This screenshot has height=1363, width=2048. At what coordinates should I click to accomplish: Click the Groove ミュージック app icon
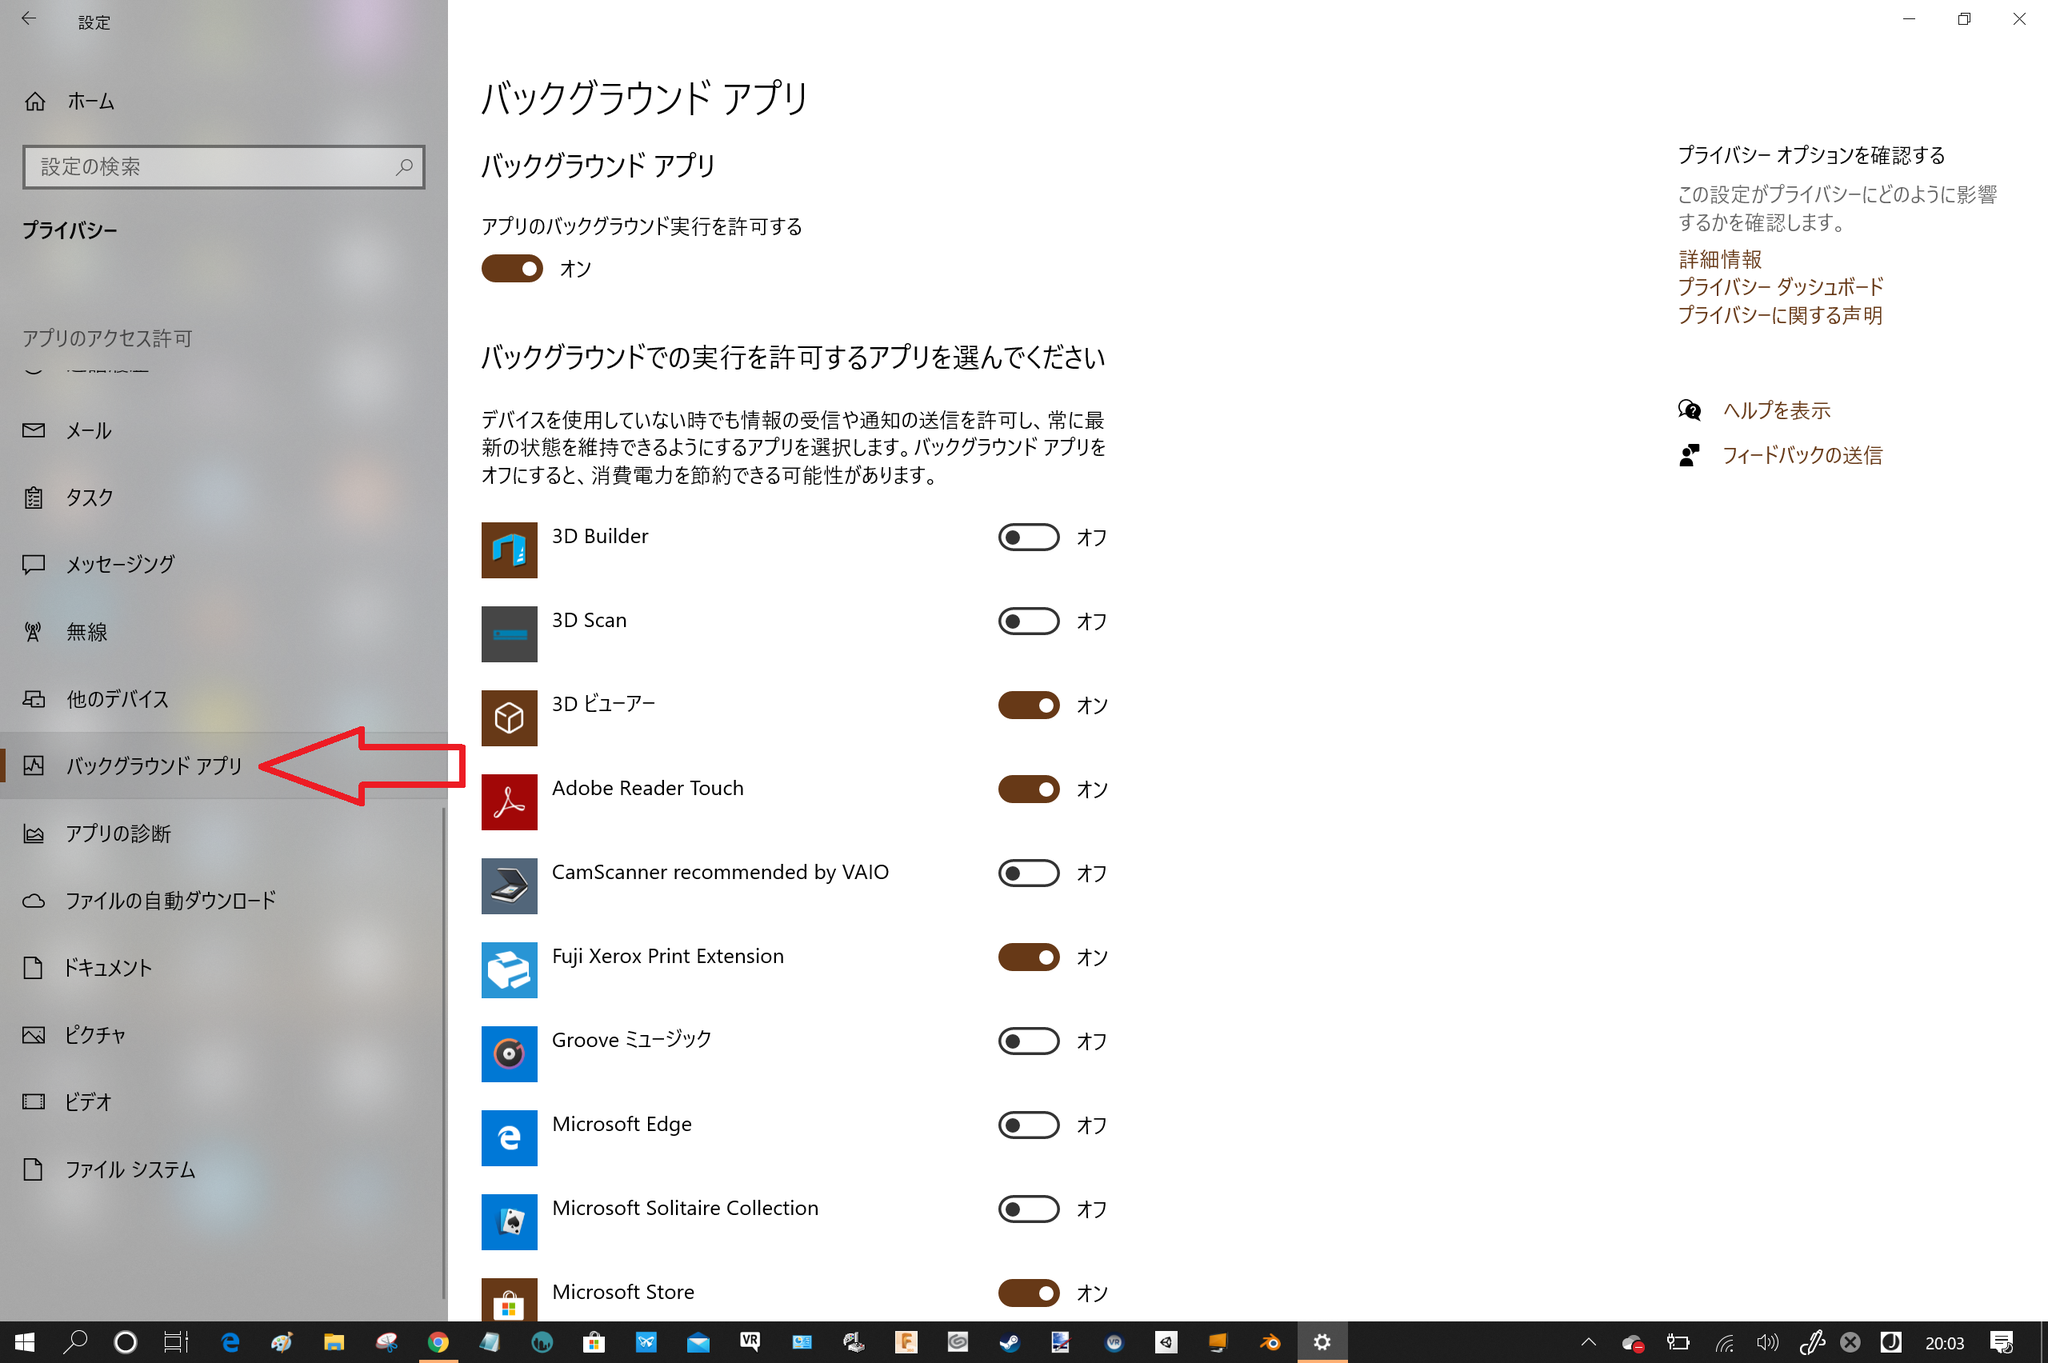tap(509, 1054)
